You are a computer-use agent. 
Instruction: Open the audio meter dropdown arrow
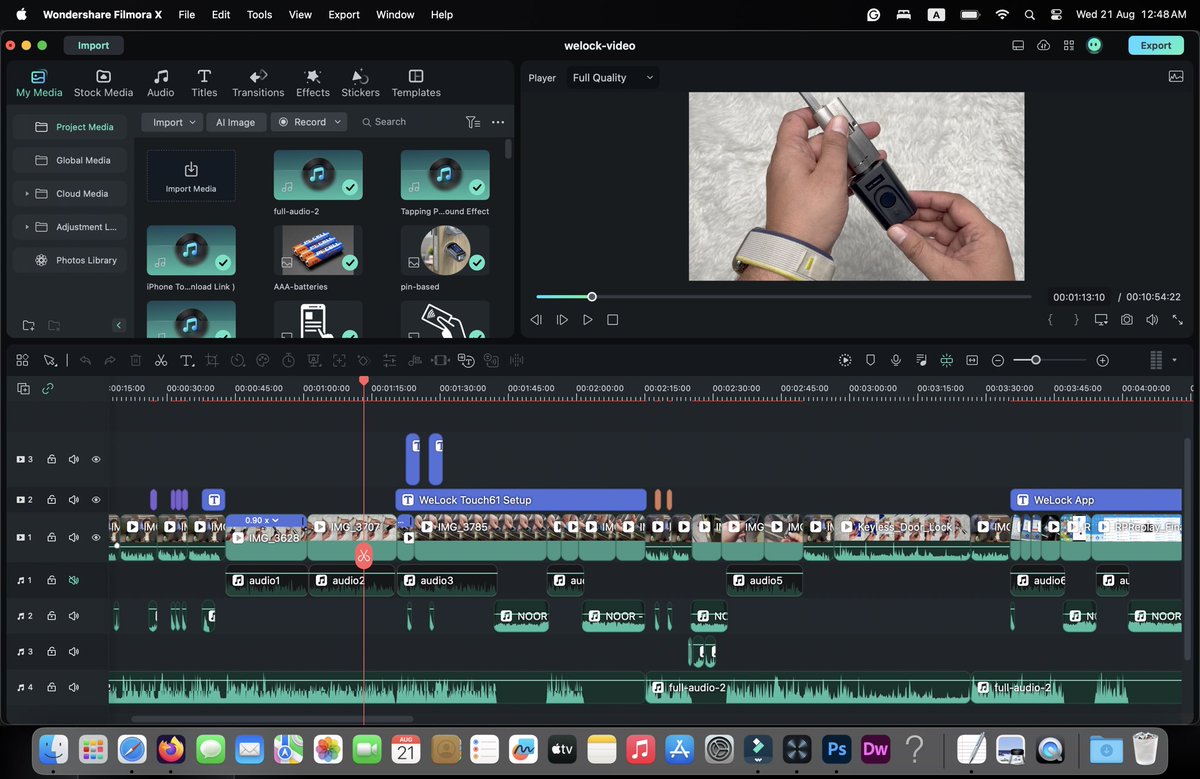1174,360
